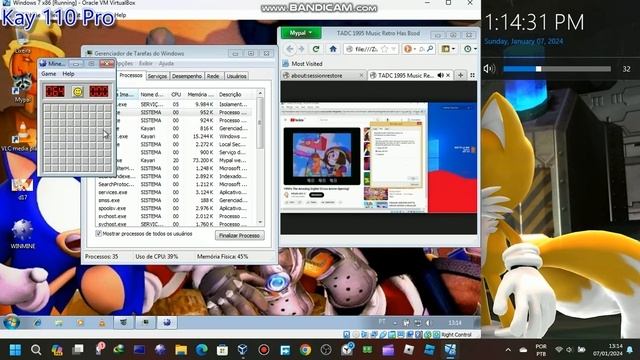The width and height of the screenshot is (640, 360).
Task: Select the Processos tab
Action: click(131, 76)
